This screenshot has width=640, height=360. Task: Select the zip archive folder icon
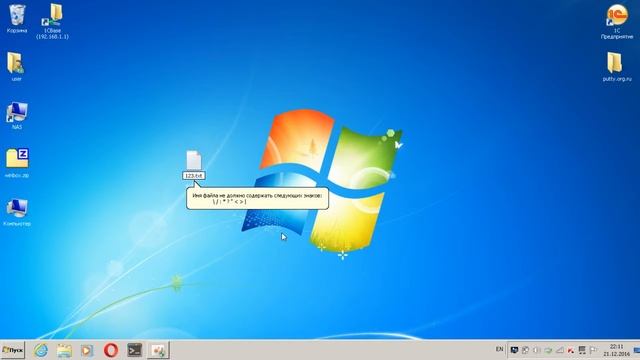tap(17, 163)
